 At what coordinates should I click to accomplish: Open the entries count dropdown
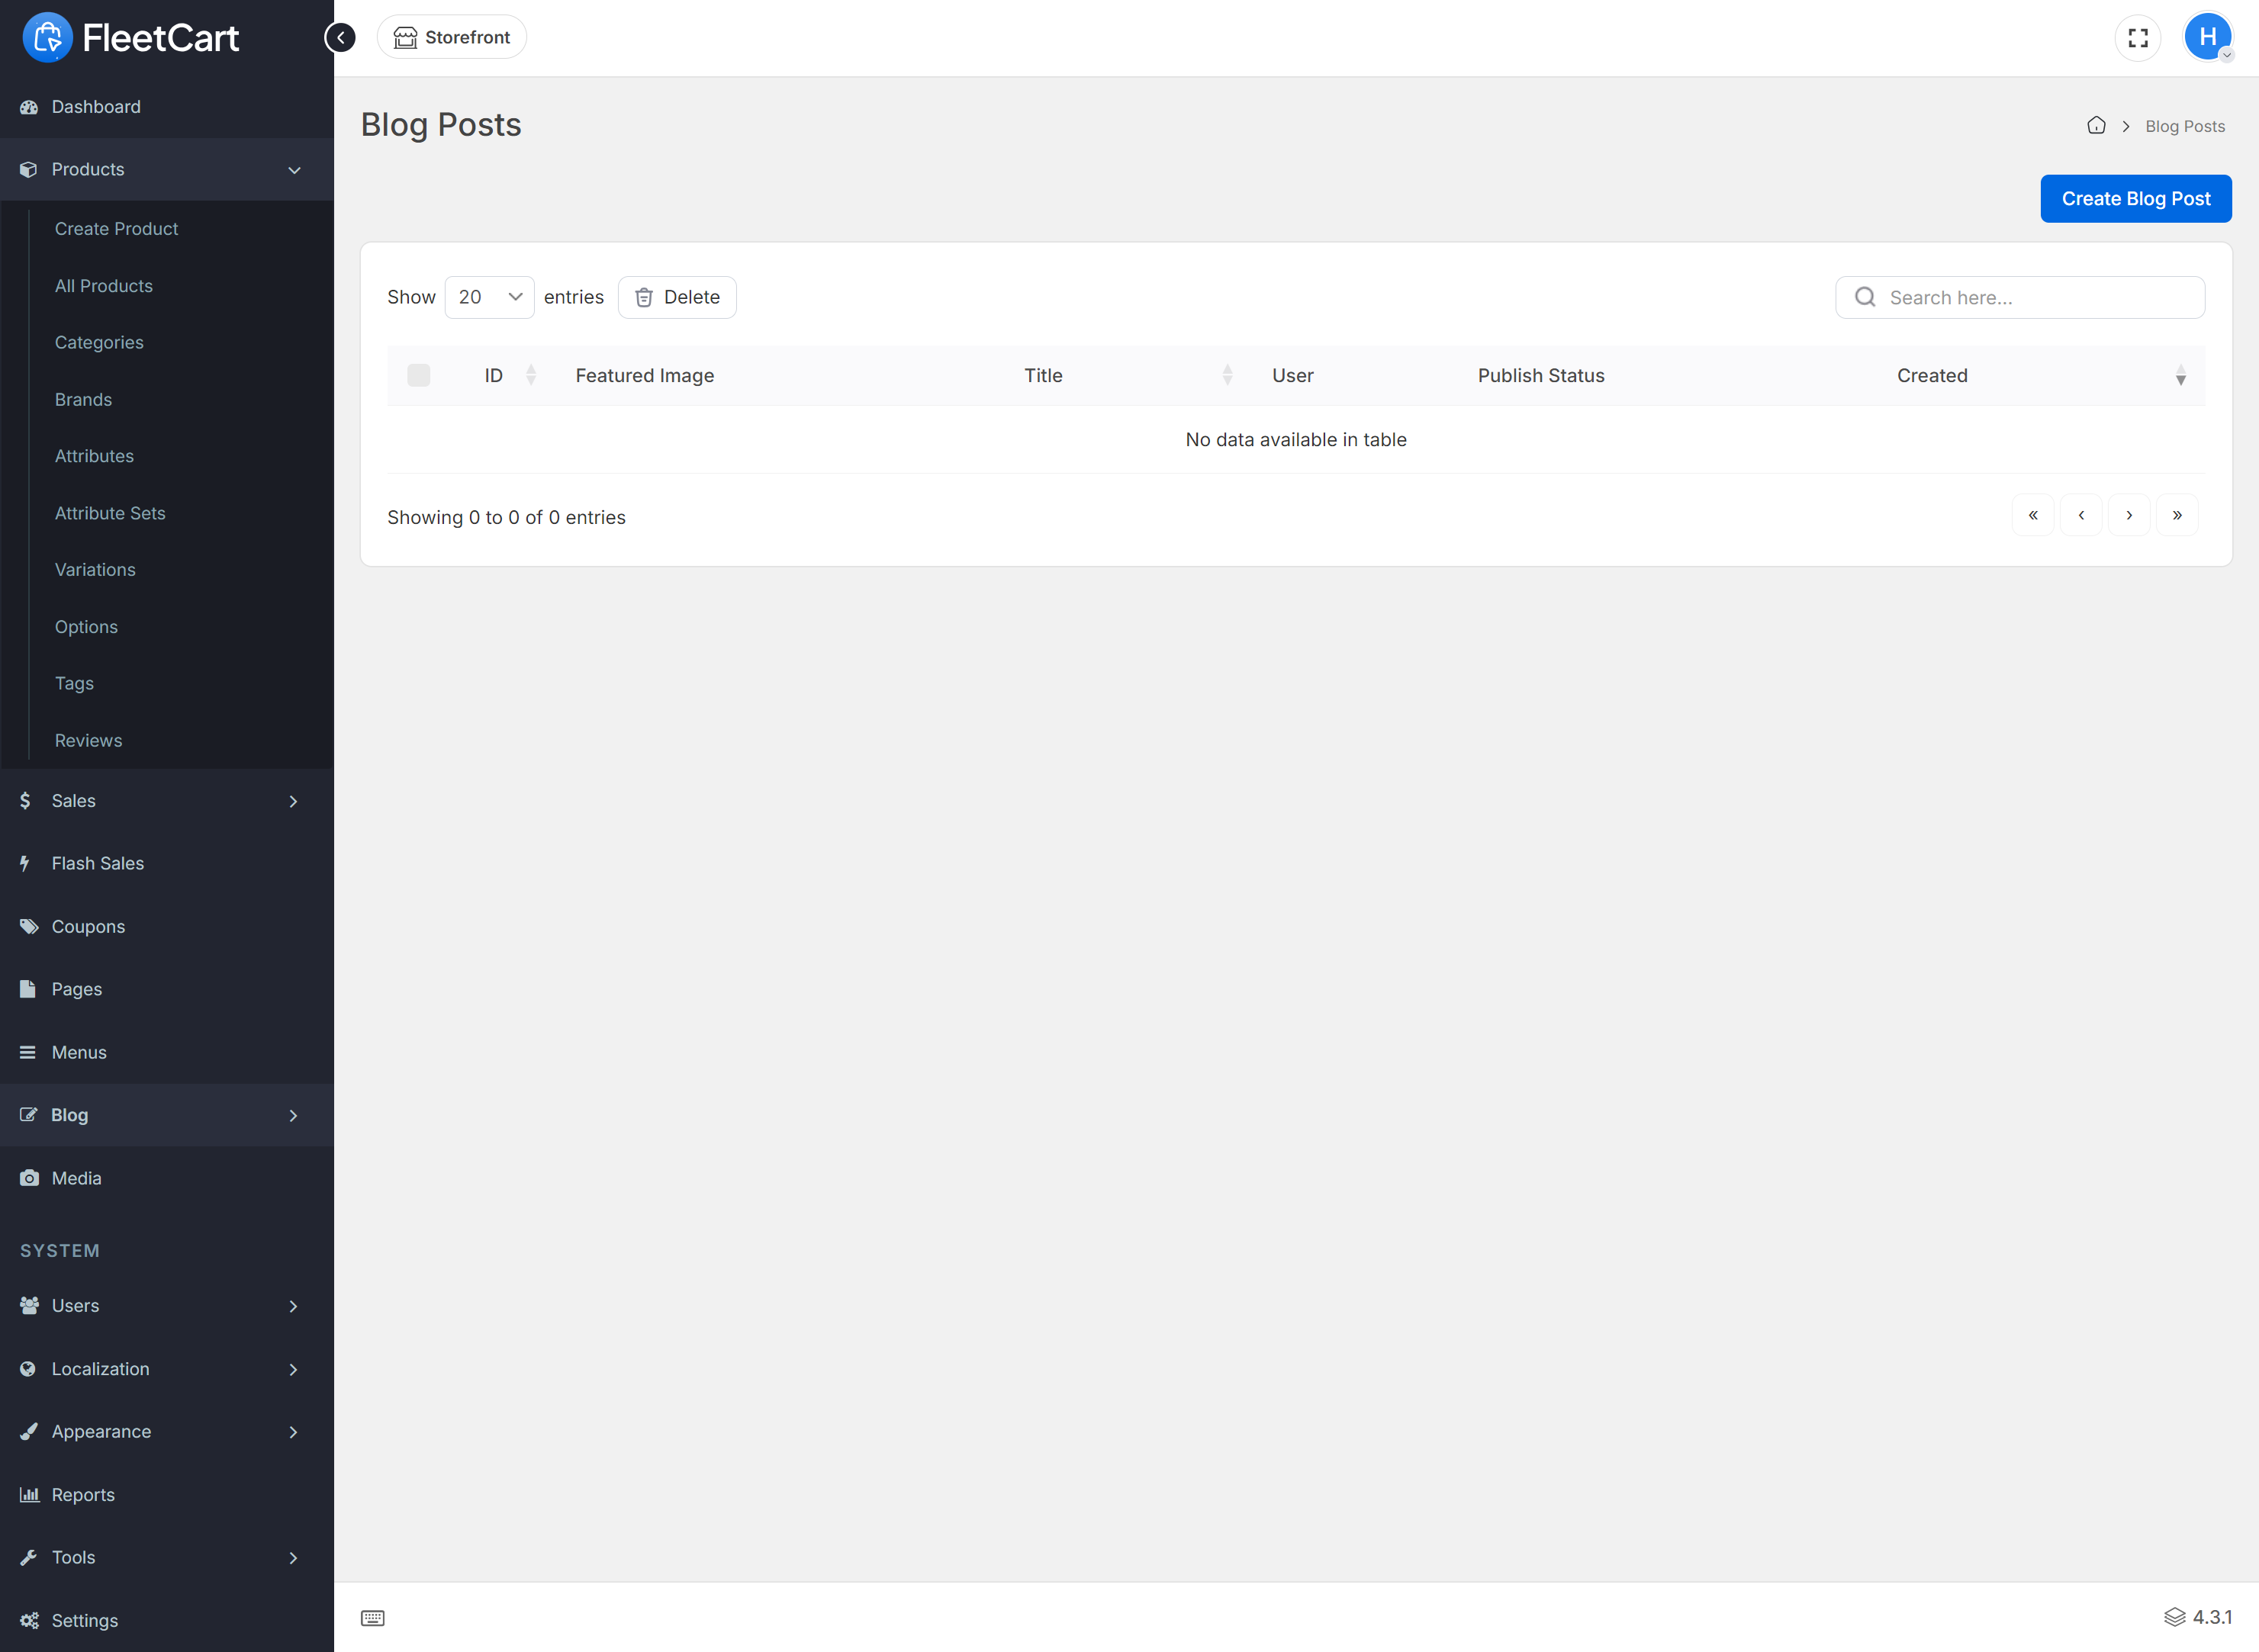(489, 297)
